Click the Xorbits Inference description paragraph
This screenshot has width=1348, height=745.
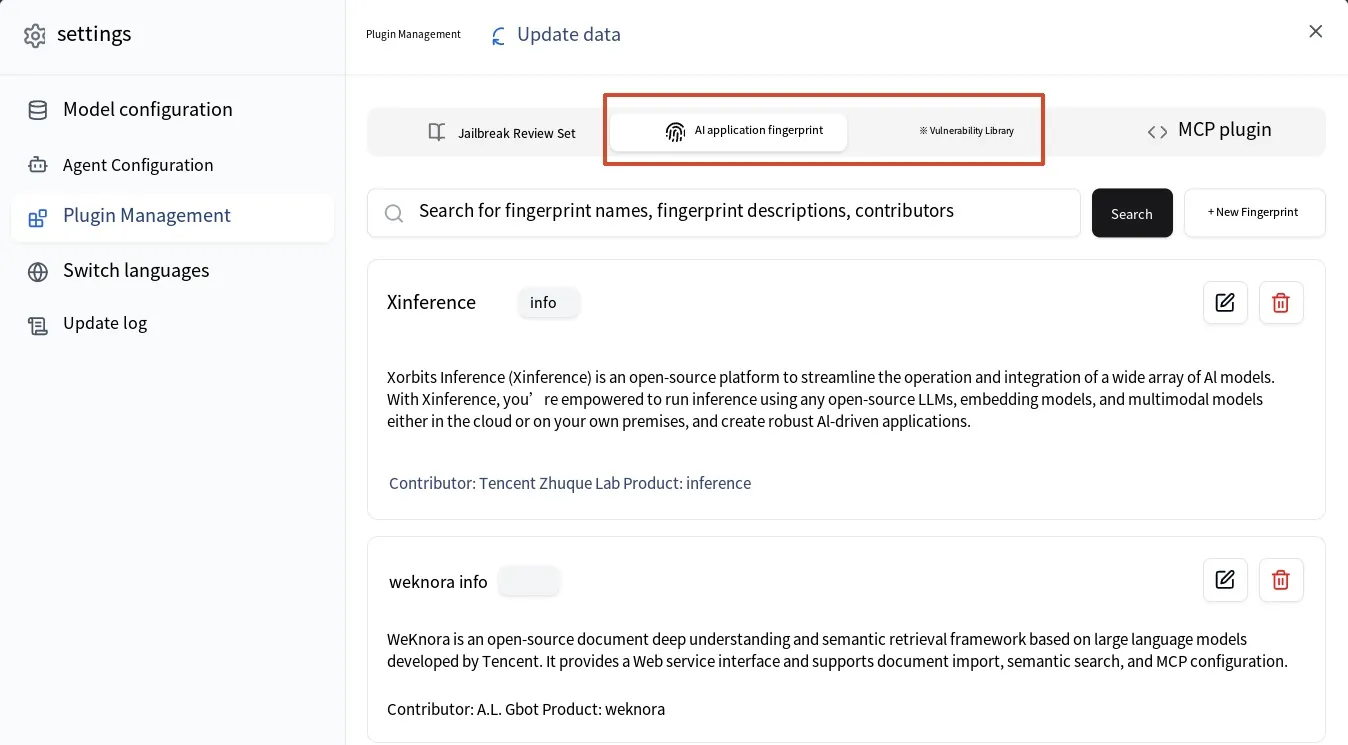click(x=831, y=399)
